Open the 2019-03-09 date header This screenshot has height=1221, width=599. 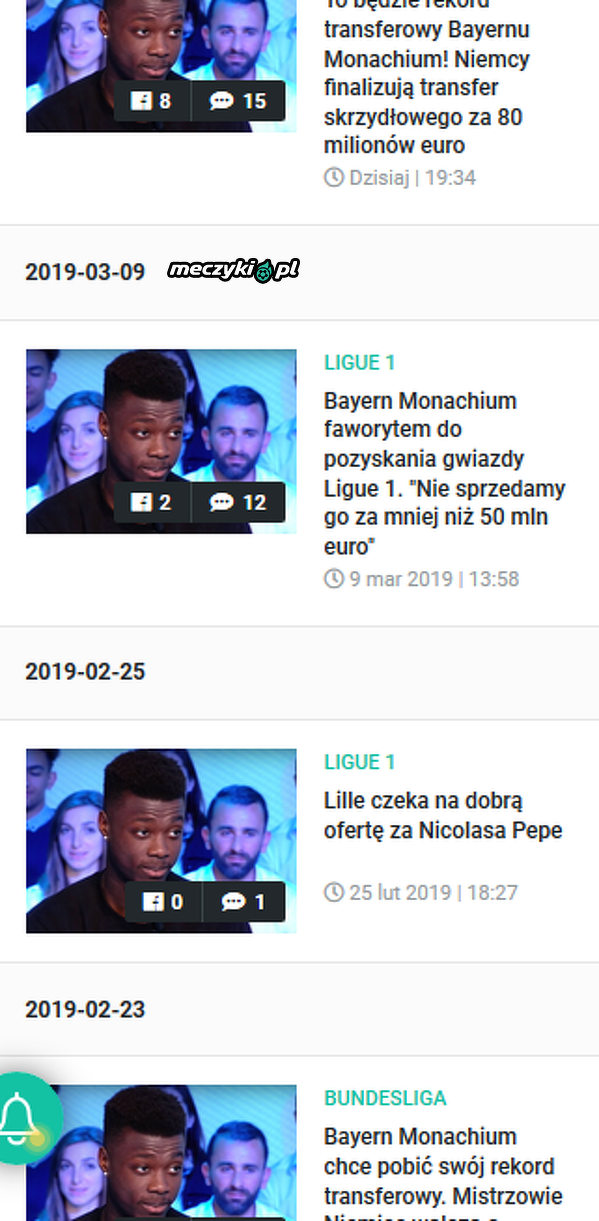coord(85,272)
